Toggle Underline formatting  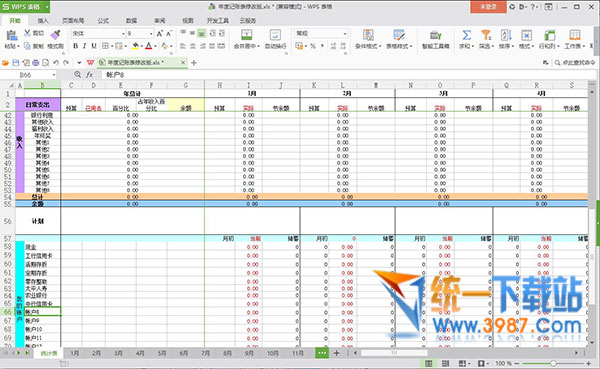click(x=94, y=46)
